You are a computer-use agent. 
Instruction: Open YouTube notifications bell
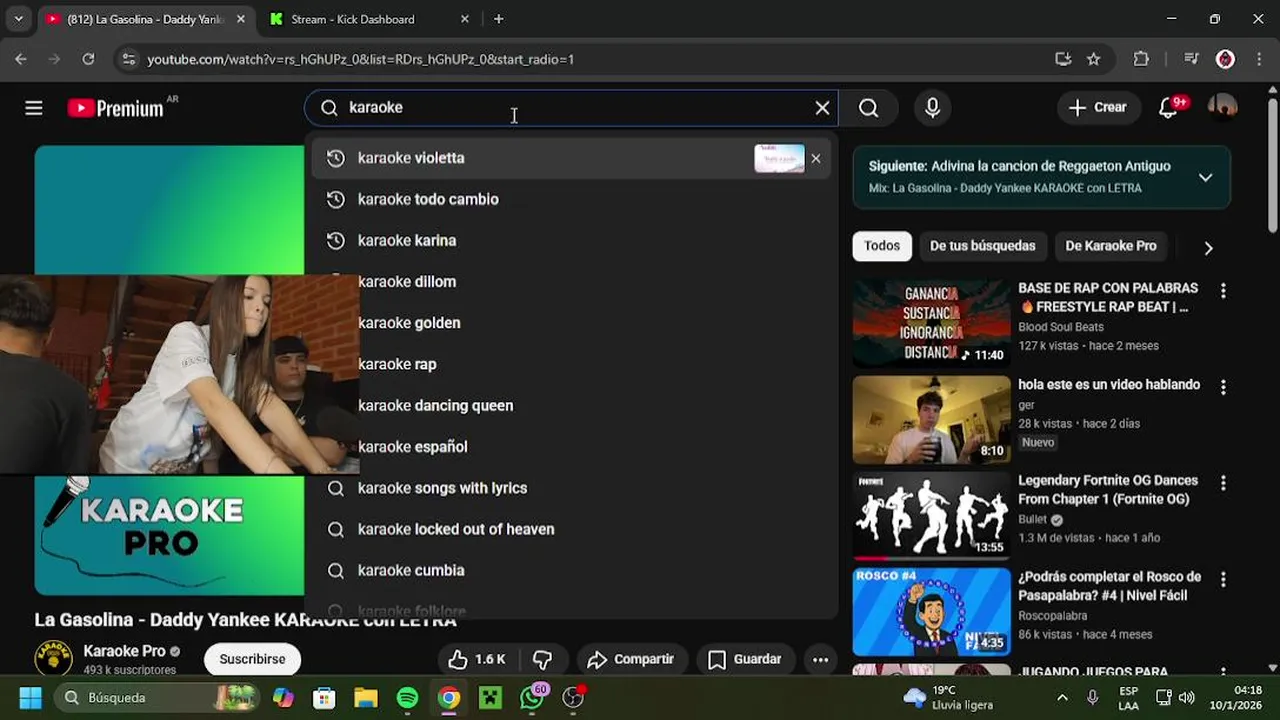tap(1168, 108)
